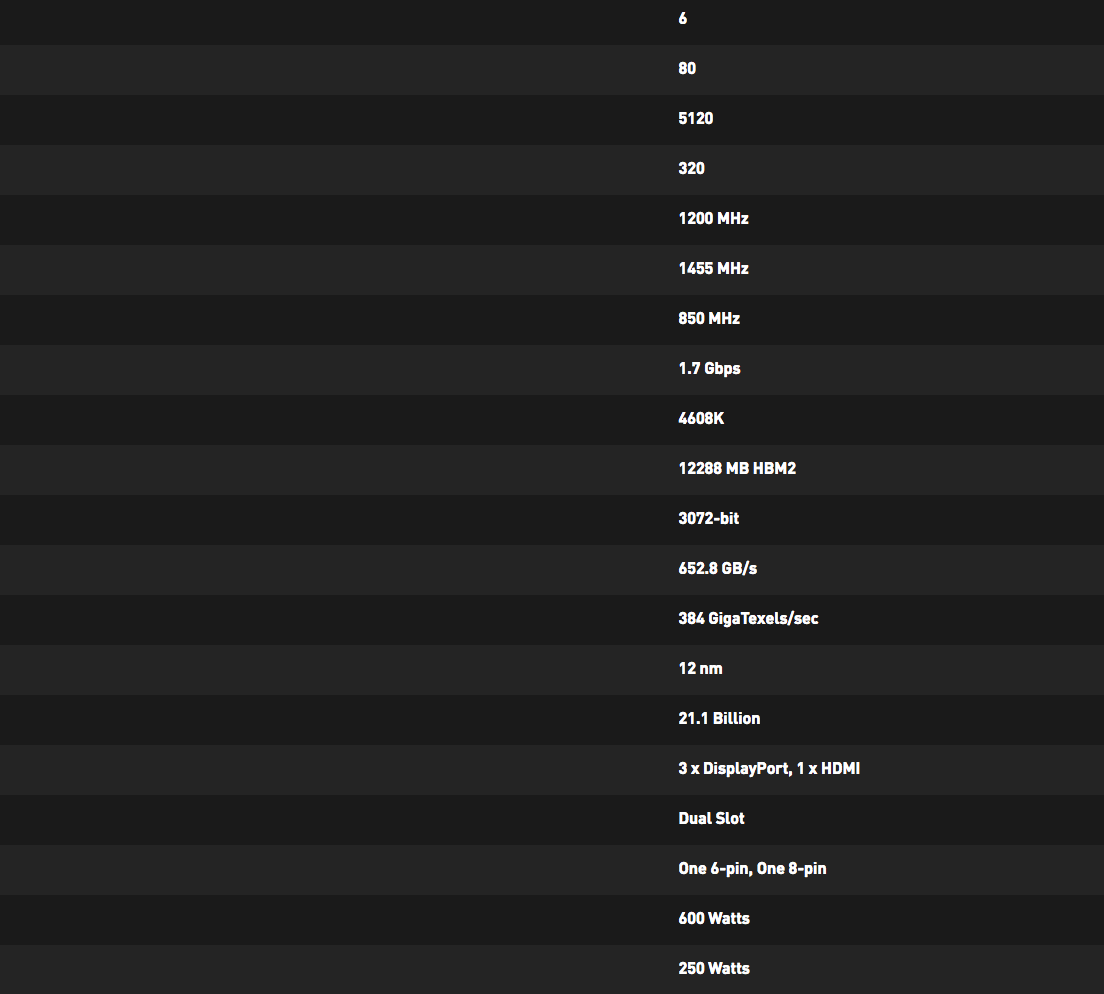The image size is (1104, 994).
Task: Click the "21.1 Billion" value
Action: 719,719
